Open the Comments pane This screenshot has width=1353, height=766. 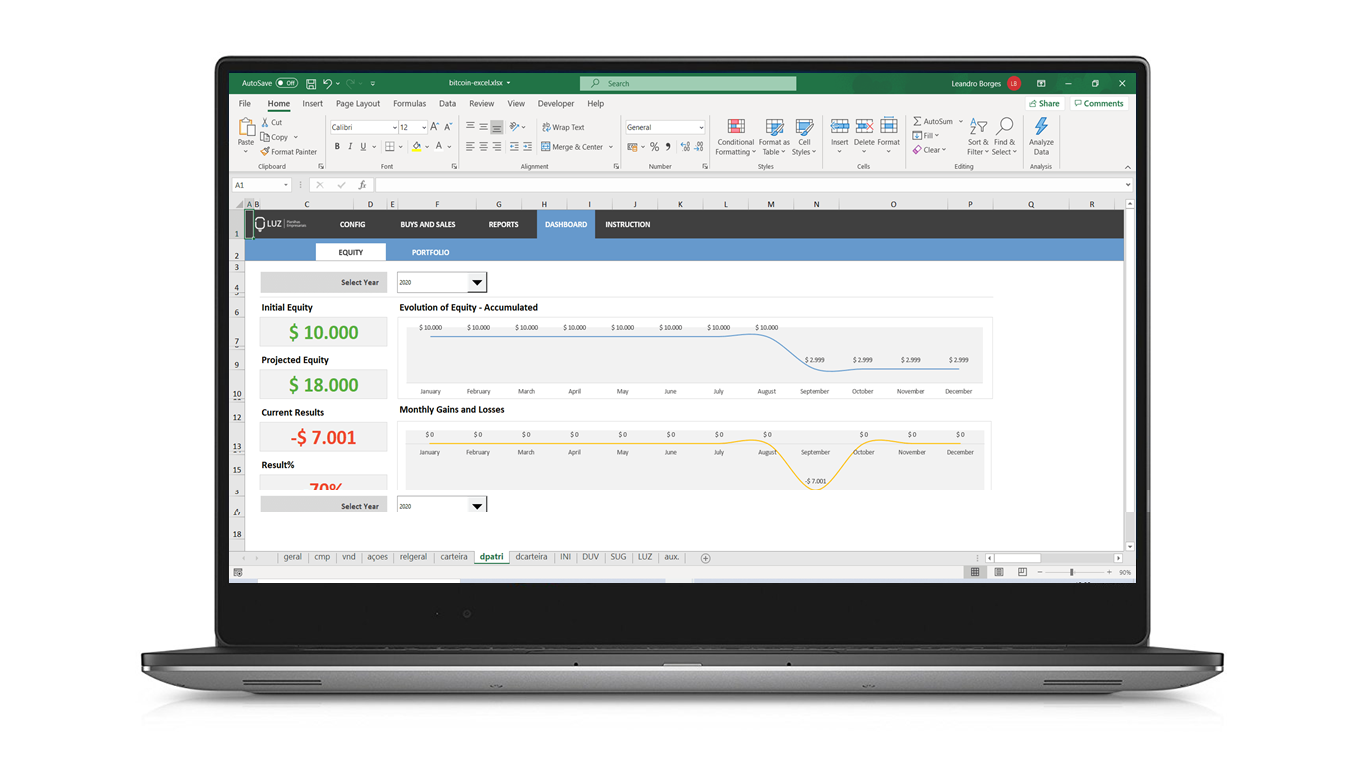(1098, 103)
